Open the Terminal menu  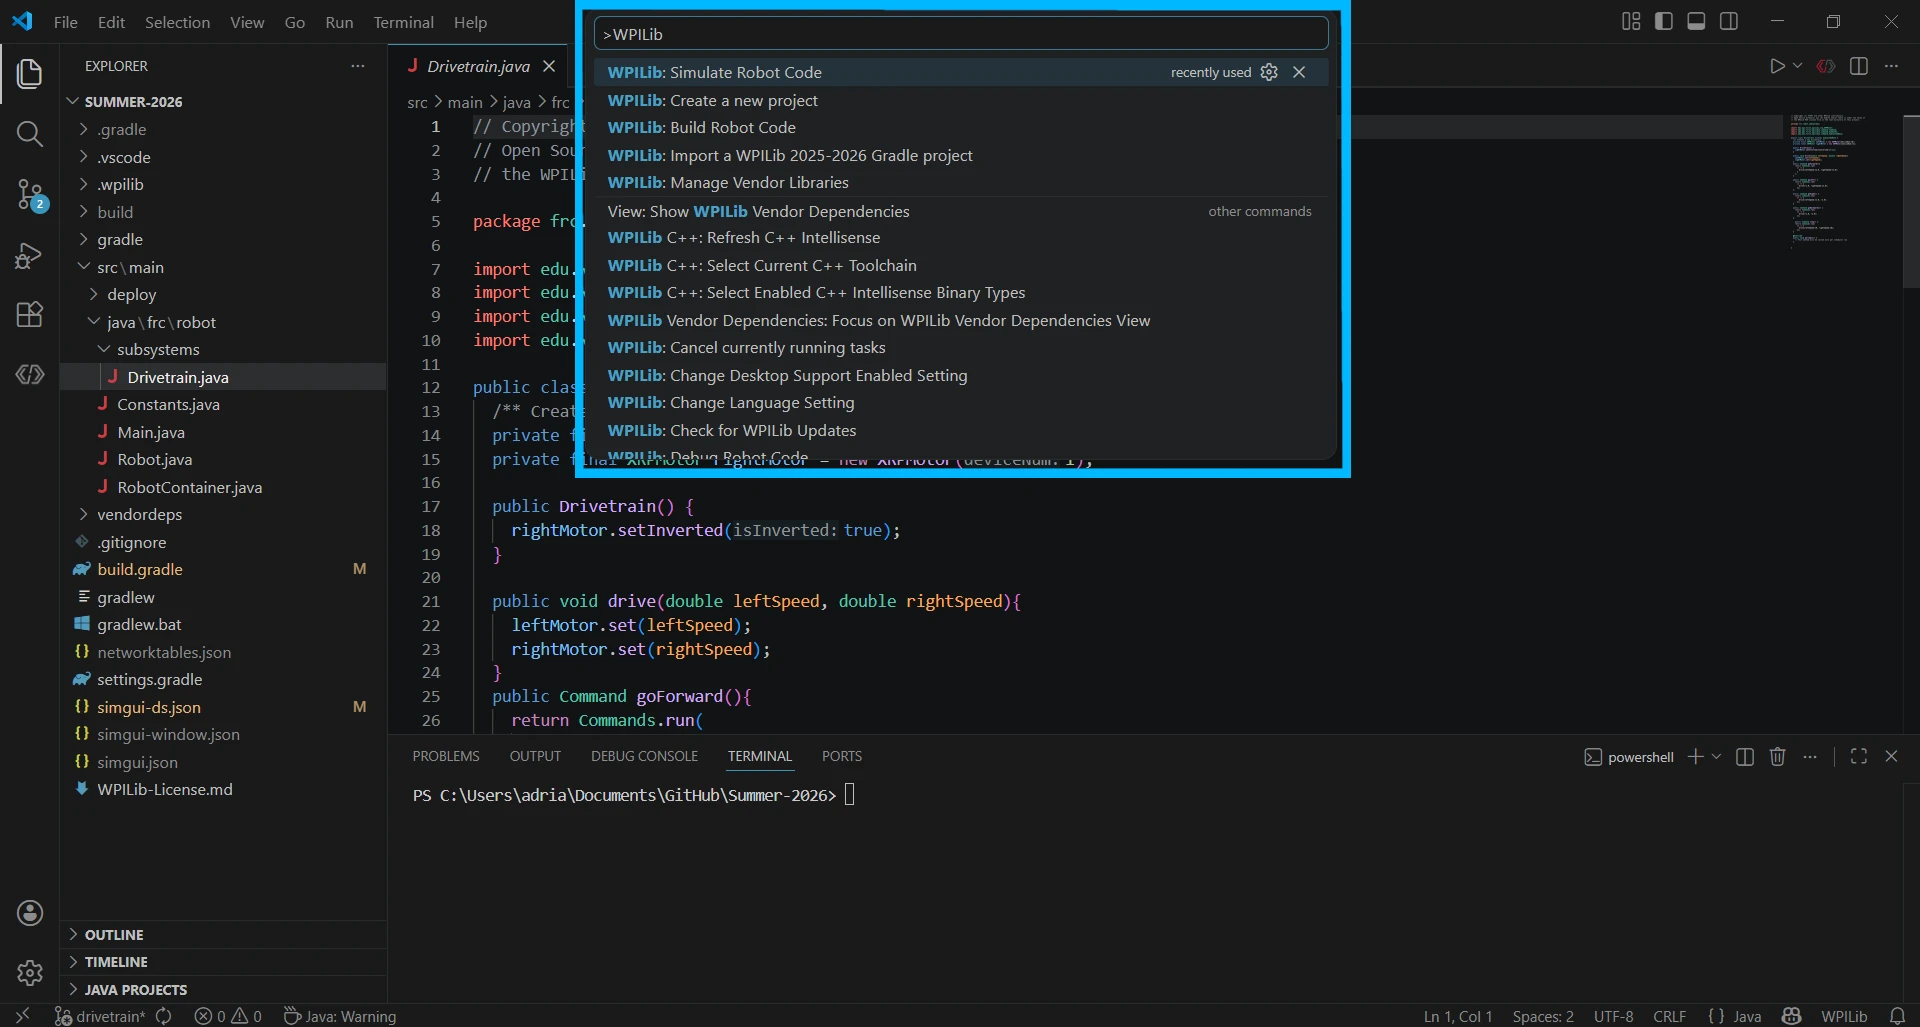point(403,22)
